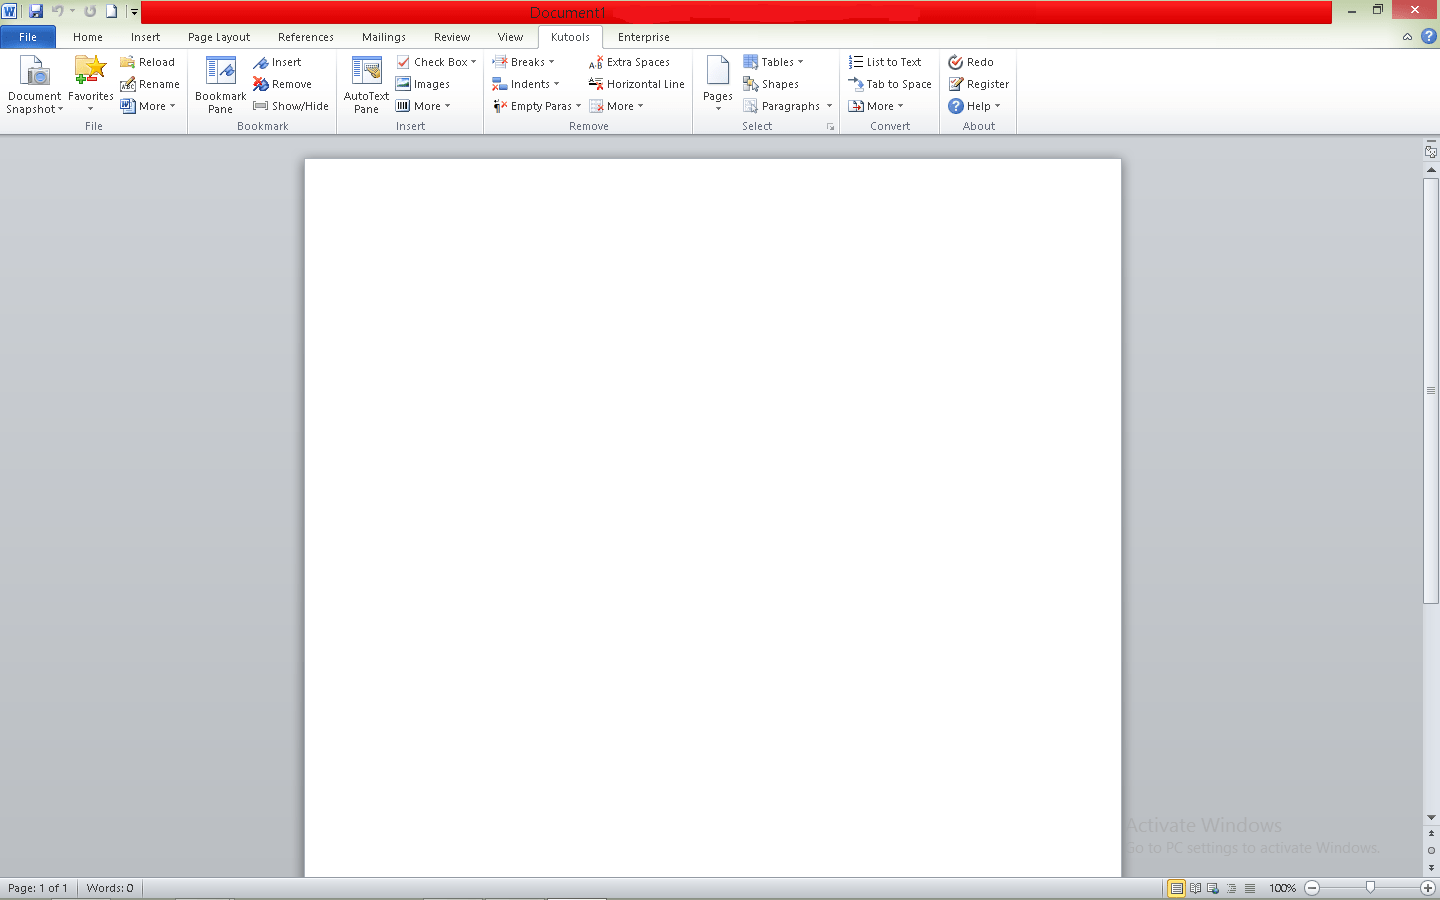Switch to the Enterprise tab

[644, 37]
